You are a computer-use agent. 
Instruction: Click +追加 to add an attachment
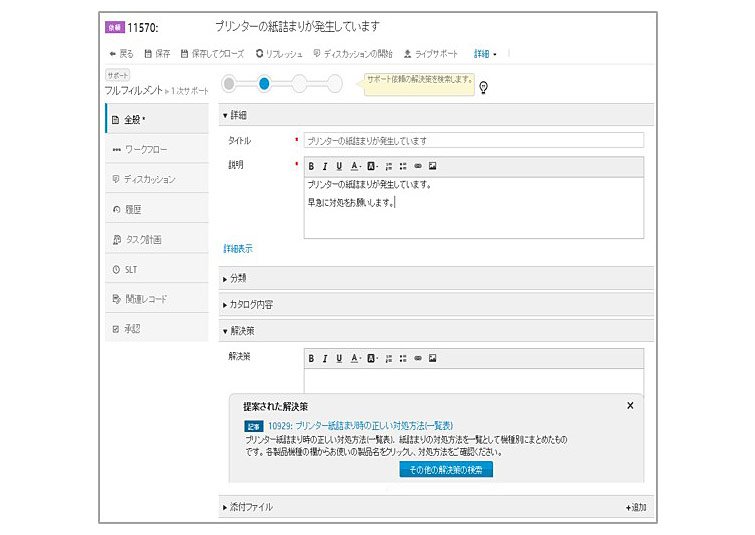pyautogui.click(x=636, y=507)
